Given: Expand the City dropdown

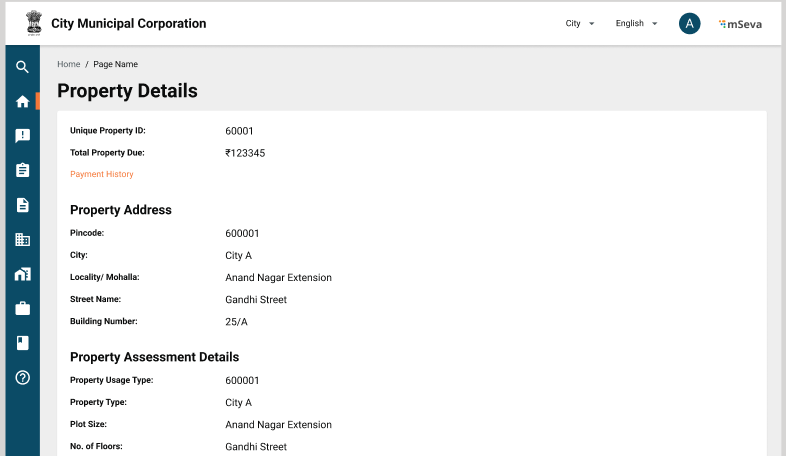Looking at the screenshot, I should (580, 23).
